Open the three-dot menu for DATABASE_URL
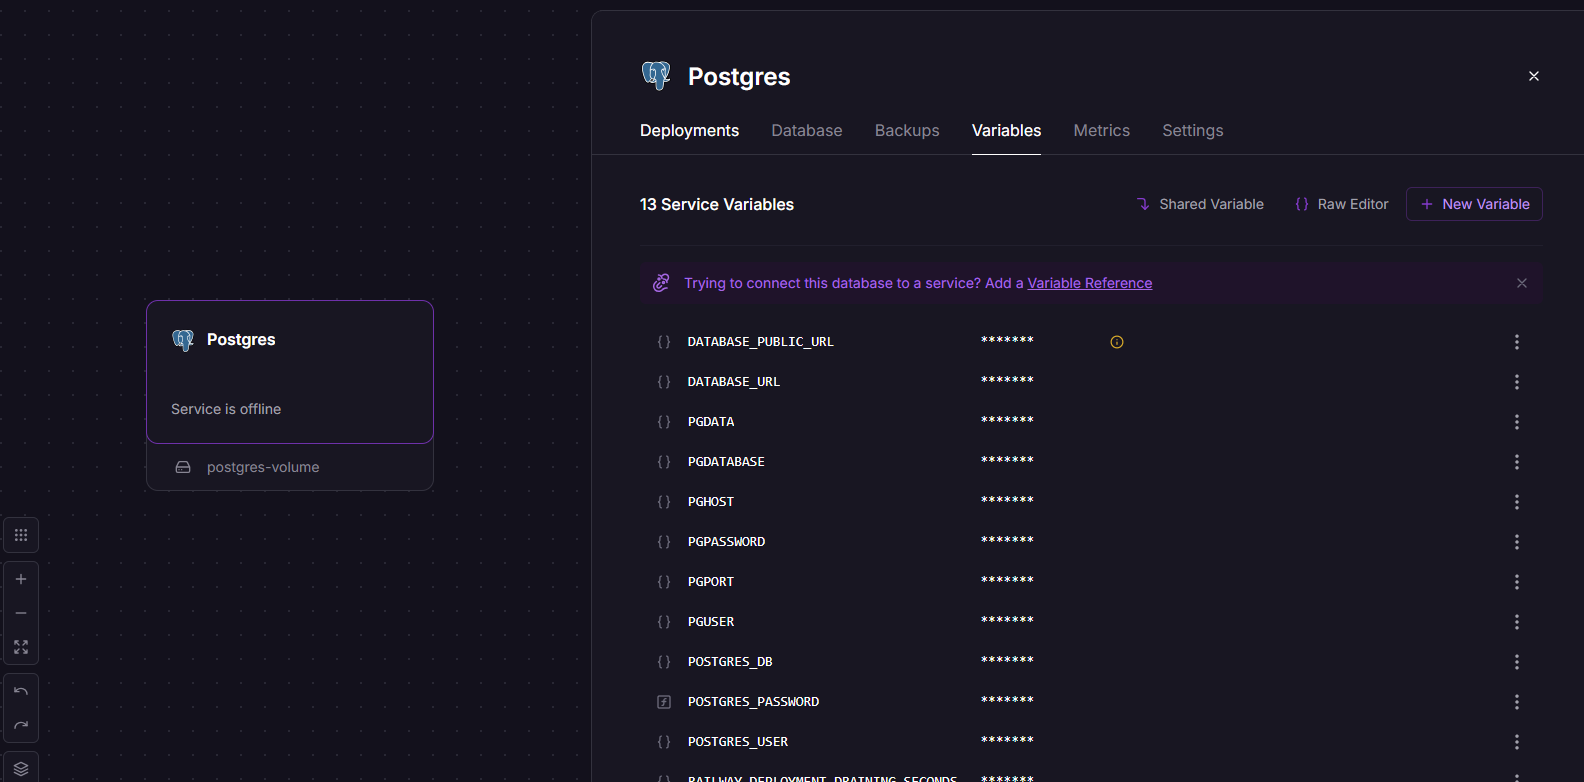This screenshot has height=782, width=1584. pos(1516,382)
